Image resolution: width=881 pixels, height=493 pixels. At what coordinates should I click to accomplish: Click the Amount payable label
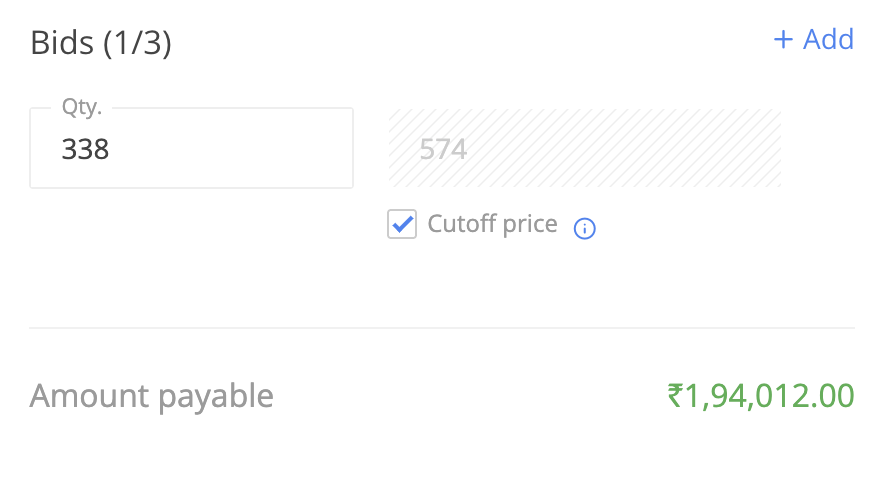click(x=151, y=396)
